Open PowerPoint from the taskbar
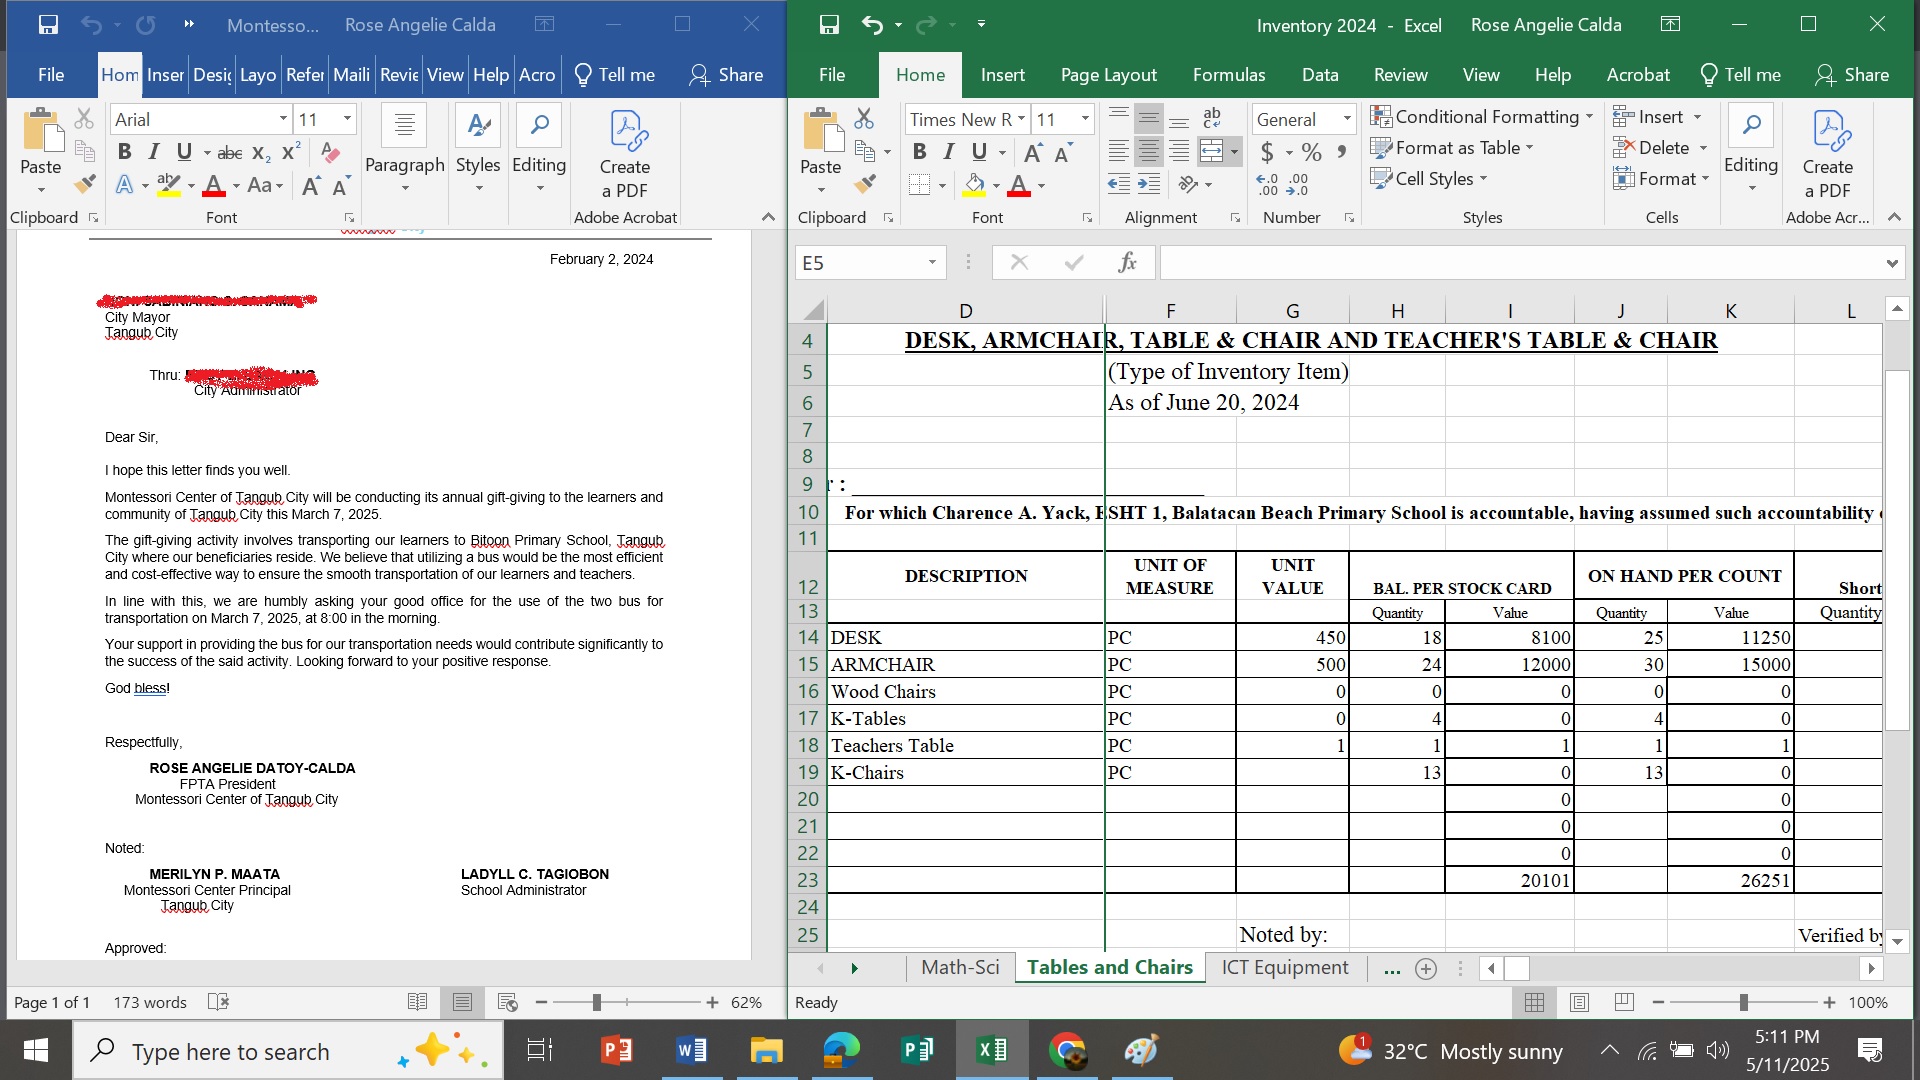Viewport: 1920px width, 1080px height. [x=616, y=1051]
